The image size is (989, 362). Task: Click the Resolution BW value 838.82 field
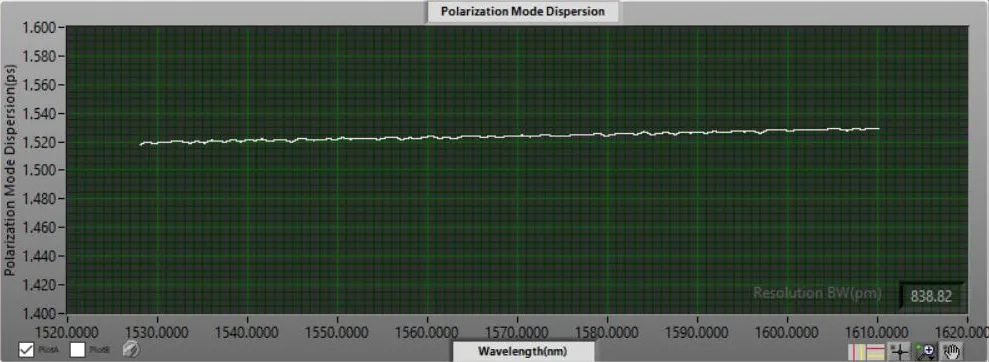(x=931, y=296)
